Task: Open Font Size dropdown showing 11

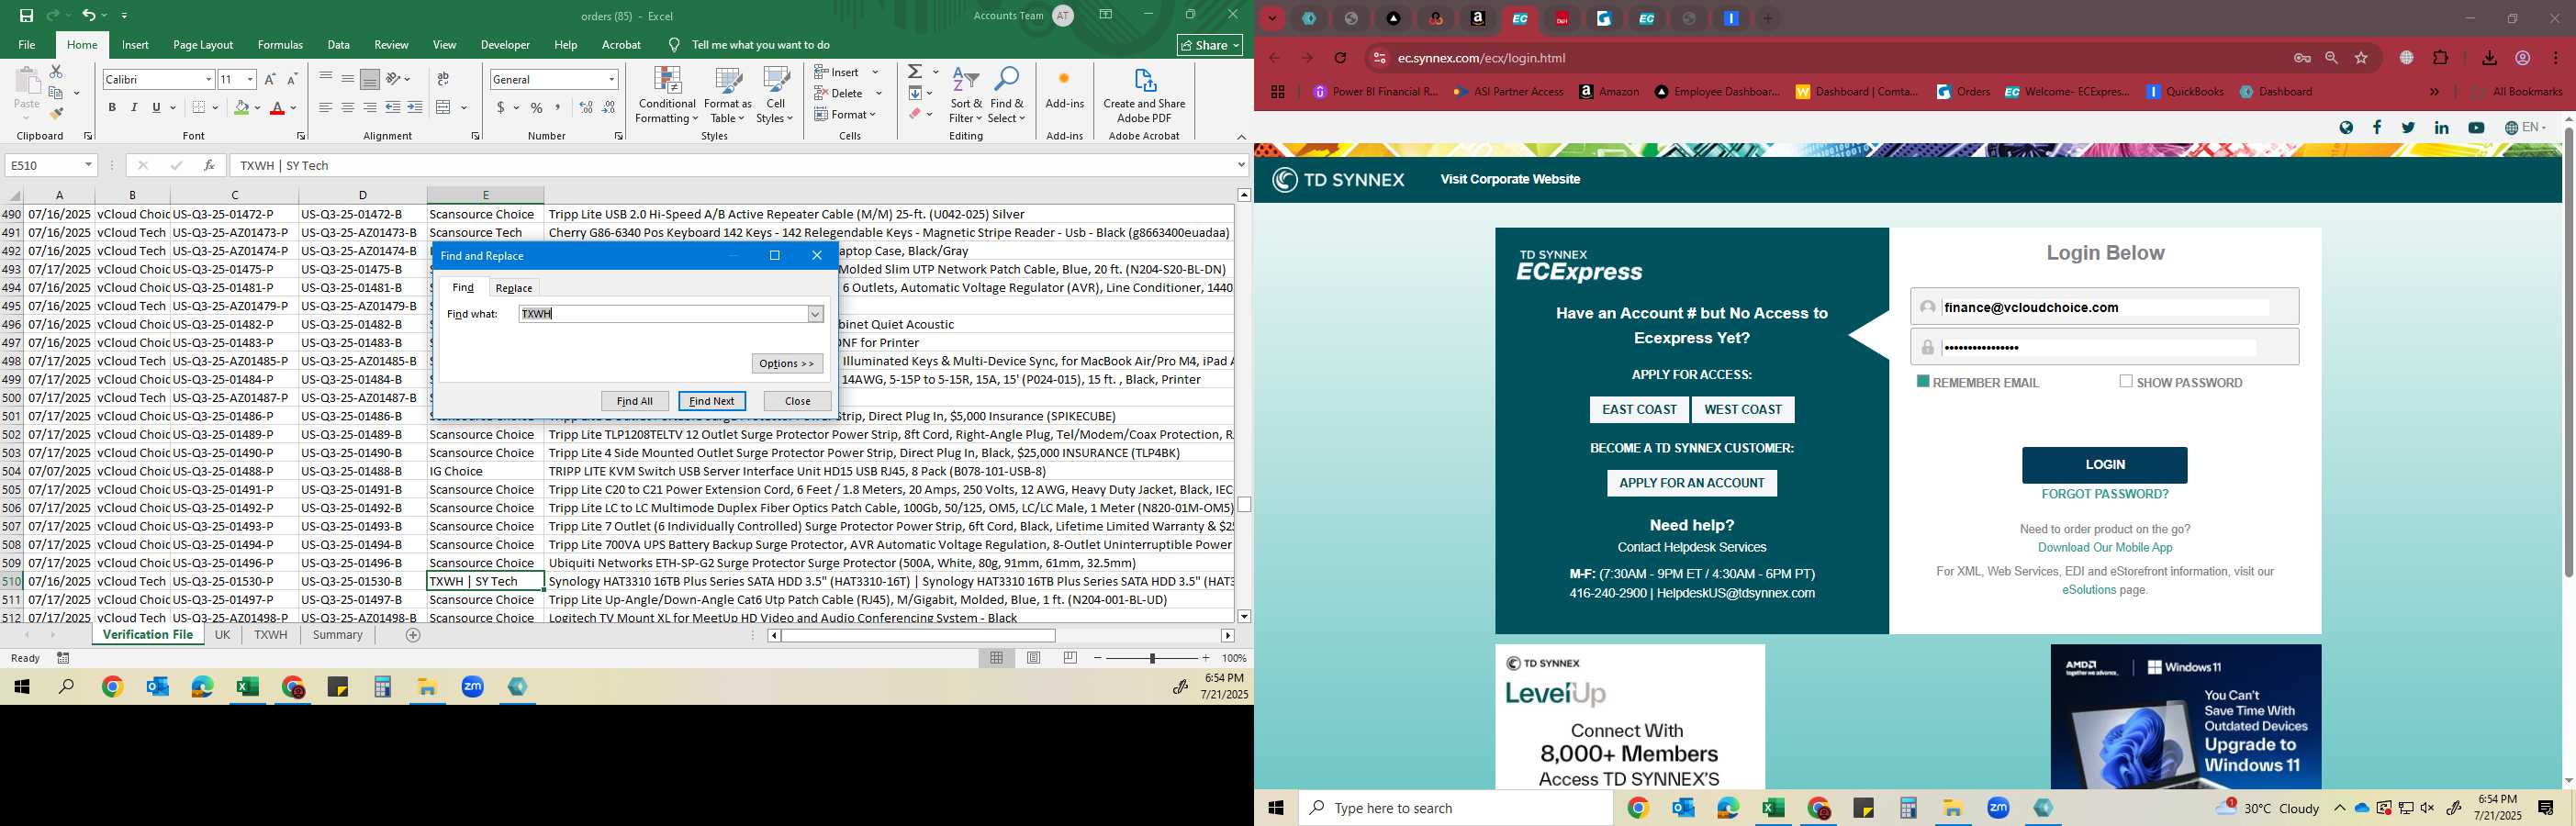Action: click(249, 79)
